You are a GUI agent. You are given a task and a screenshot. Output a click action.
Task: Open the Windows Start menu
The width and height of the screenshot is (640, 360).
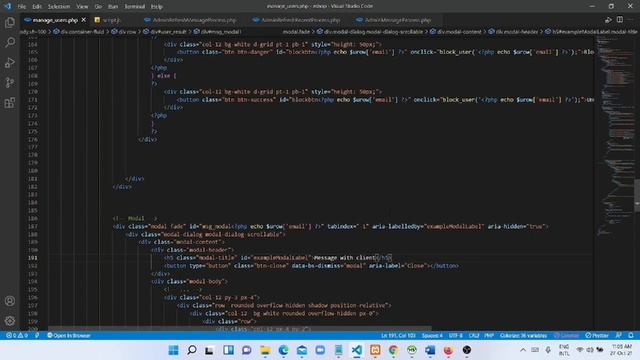(173, 350)
